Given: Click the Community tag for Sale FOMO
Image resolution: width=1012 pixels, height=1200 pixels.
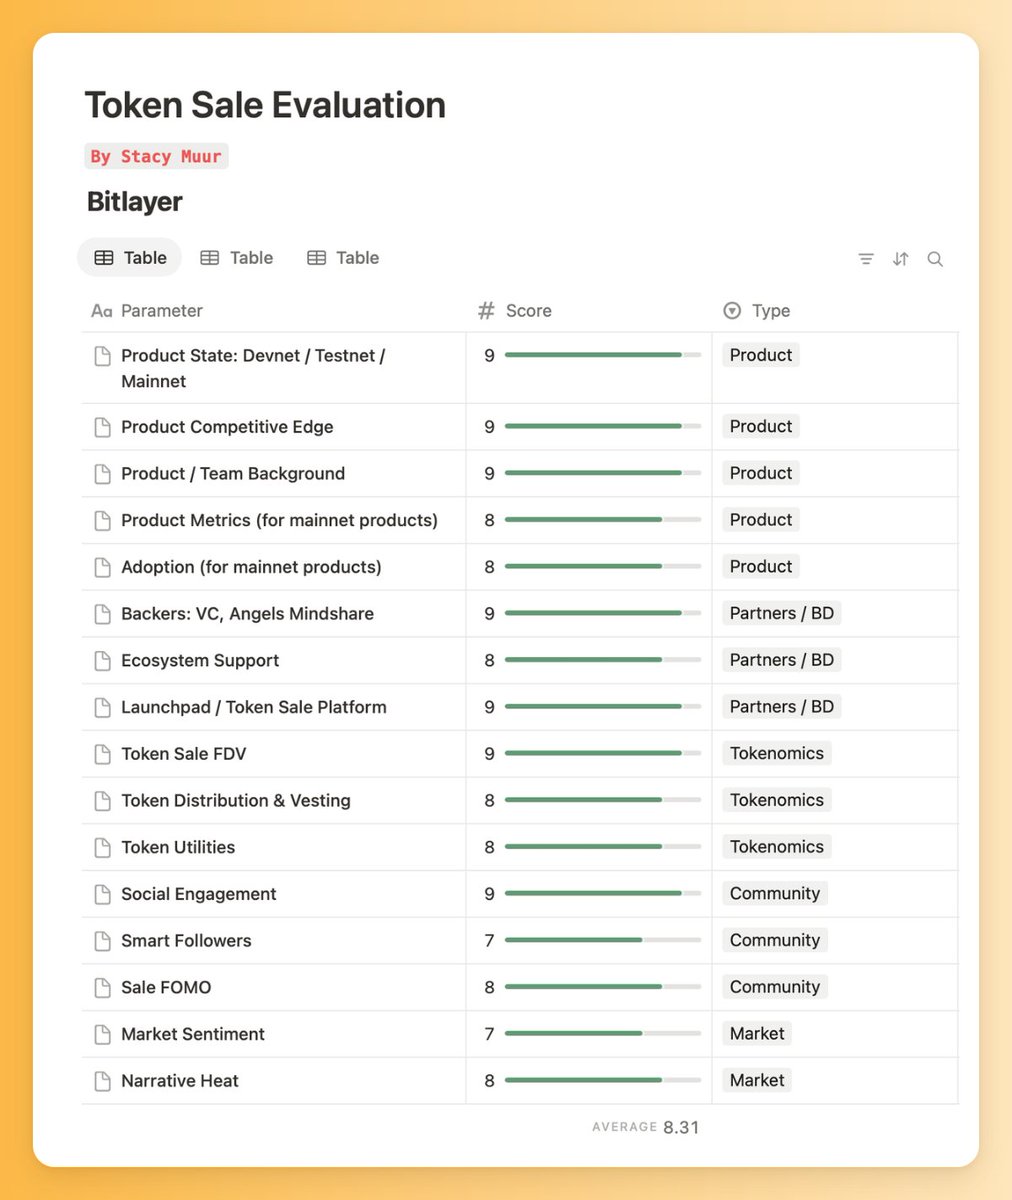Looking at the screenshot, I should (775, 987).
